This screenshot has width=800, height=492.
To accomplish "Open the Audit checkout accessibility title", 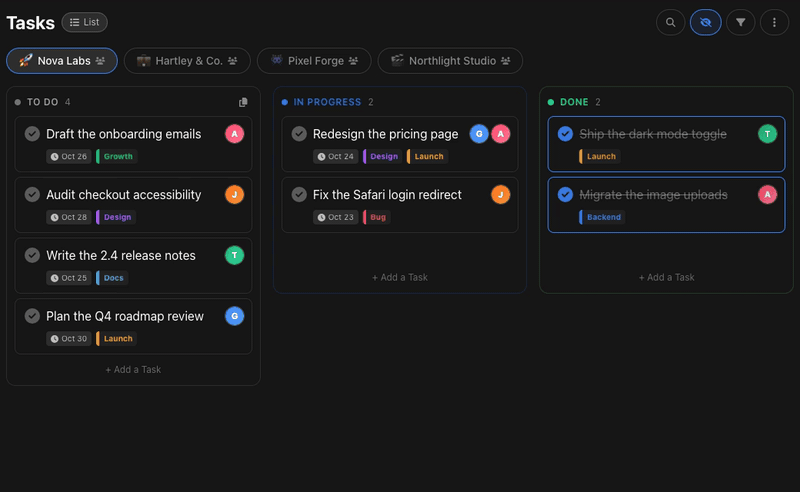I will tap(123, 194).
